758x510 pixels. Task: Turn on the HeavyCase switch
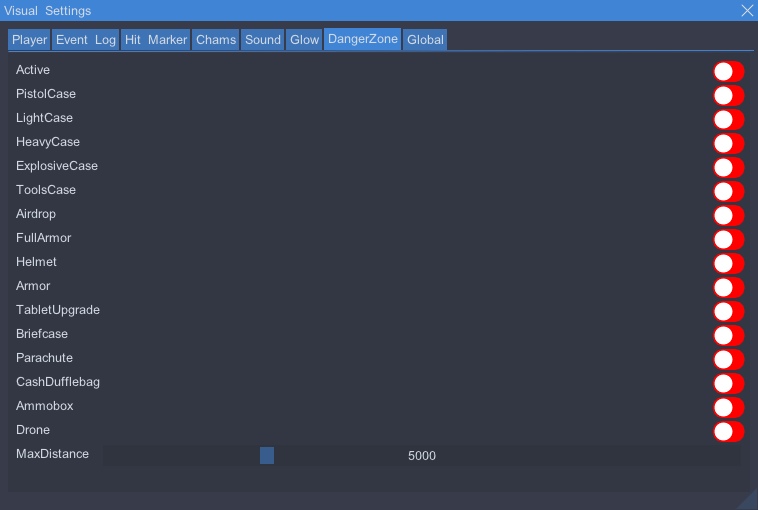click(x=729, y=144)
